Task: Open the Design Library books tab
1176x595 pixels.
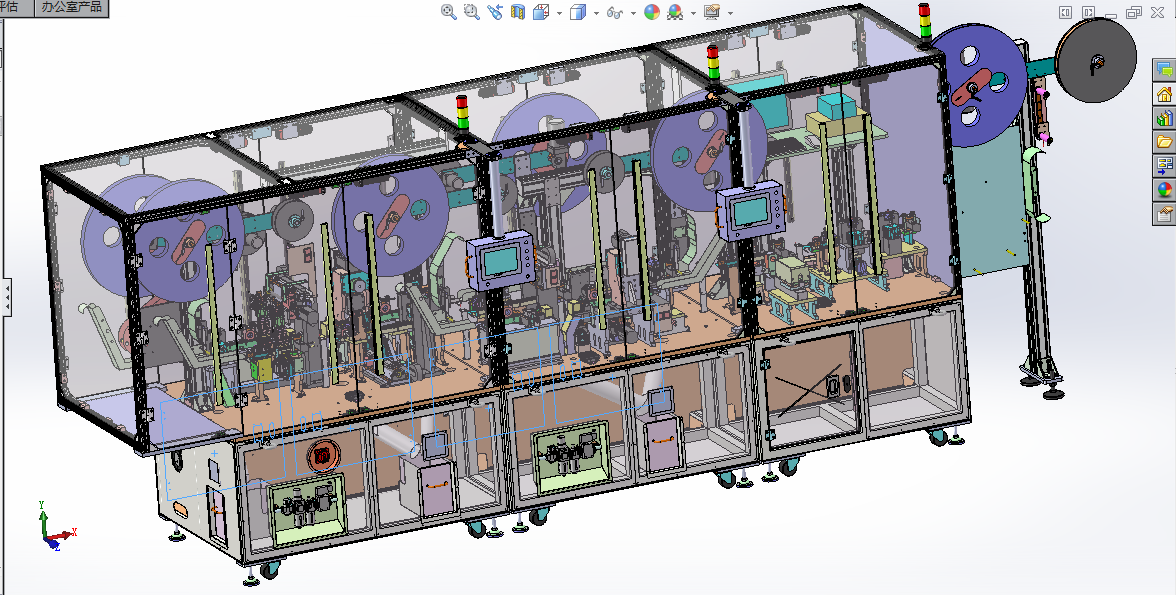Action: pyautogui.click(x=1164, y=119)
